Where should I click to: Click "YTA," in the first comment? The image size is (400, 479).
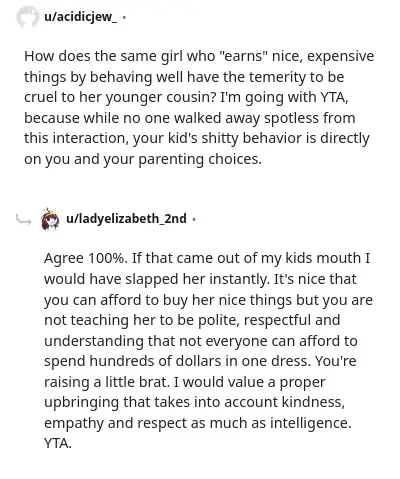[334, 97]
